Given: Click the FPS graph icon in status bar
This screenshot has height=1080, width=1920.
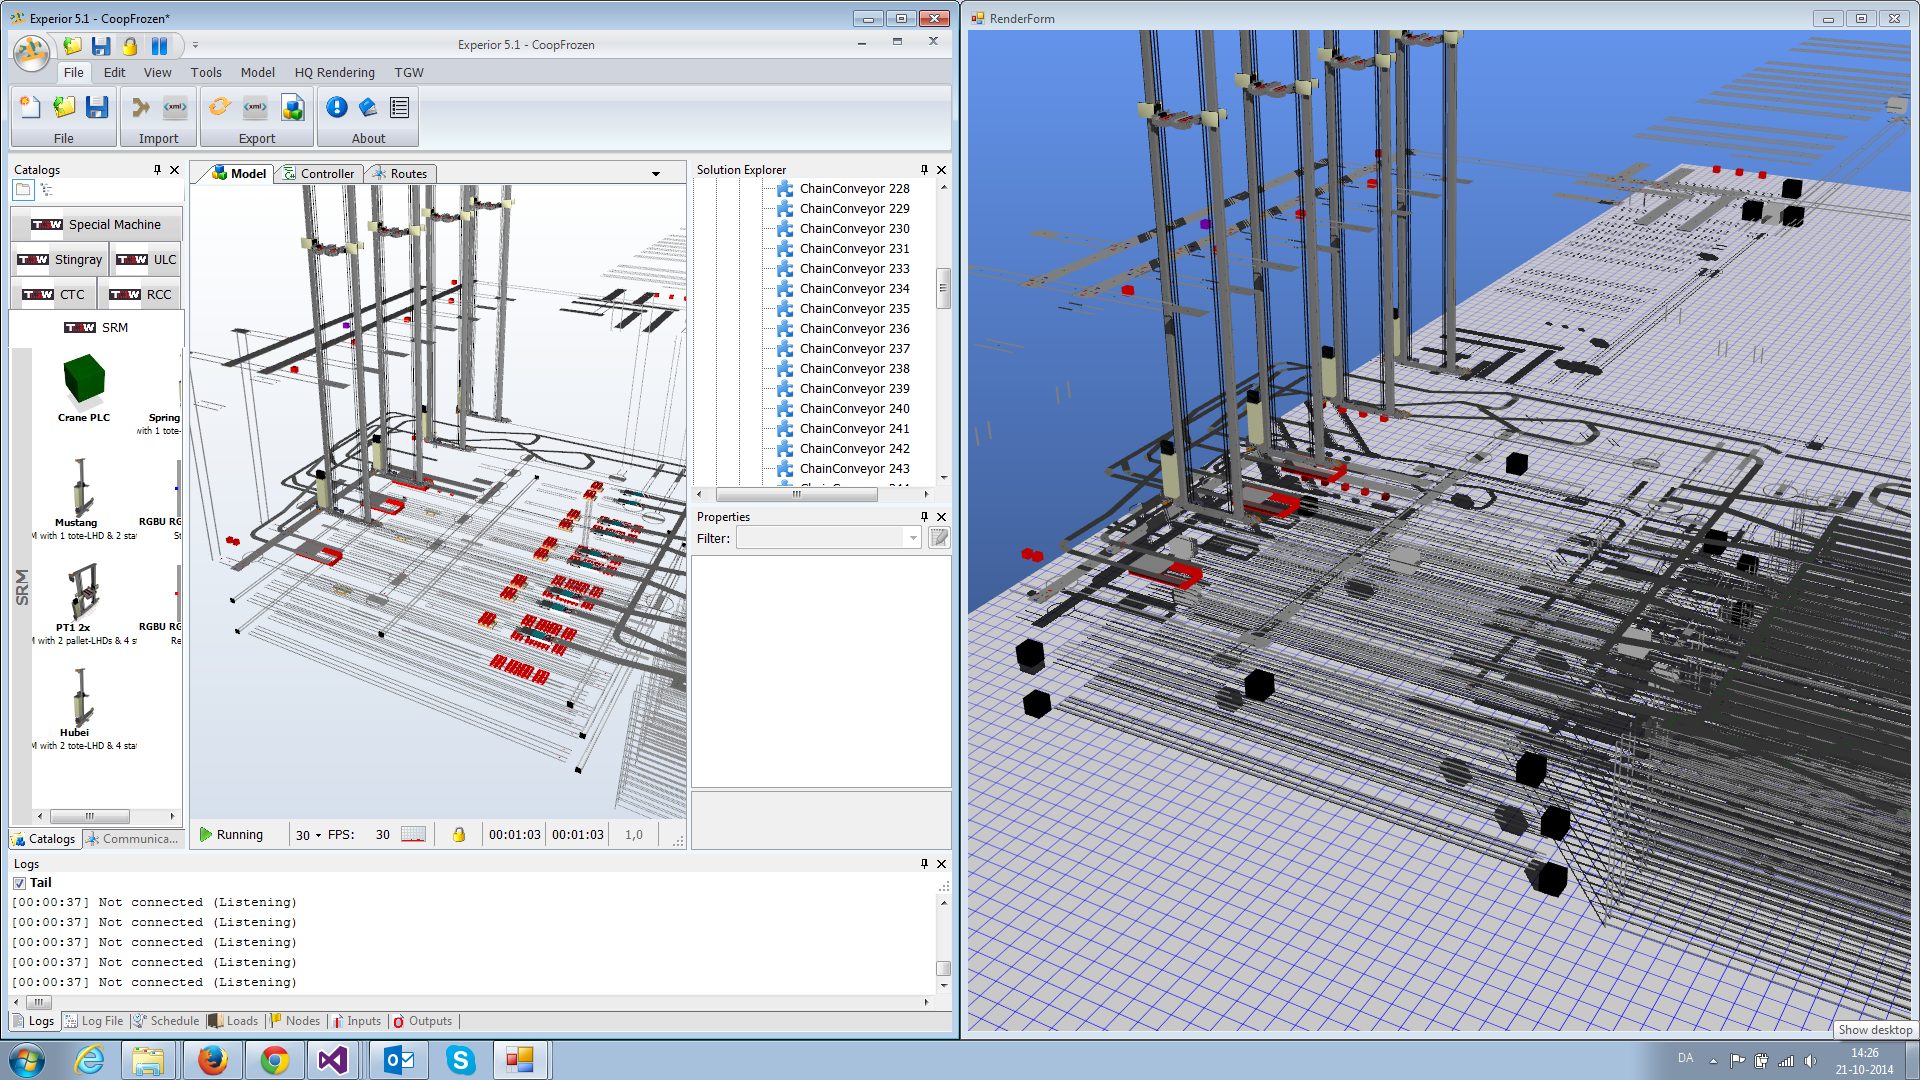Looking at the screenshot, I should click(413, 834).
